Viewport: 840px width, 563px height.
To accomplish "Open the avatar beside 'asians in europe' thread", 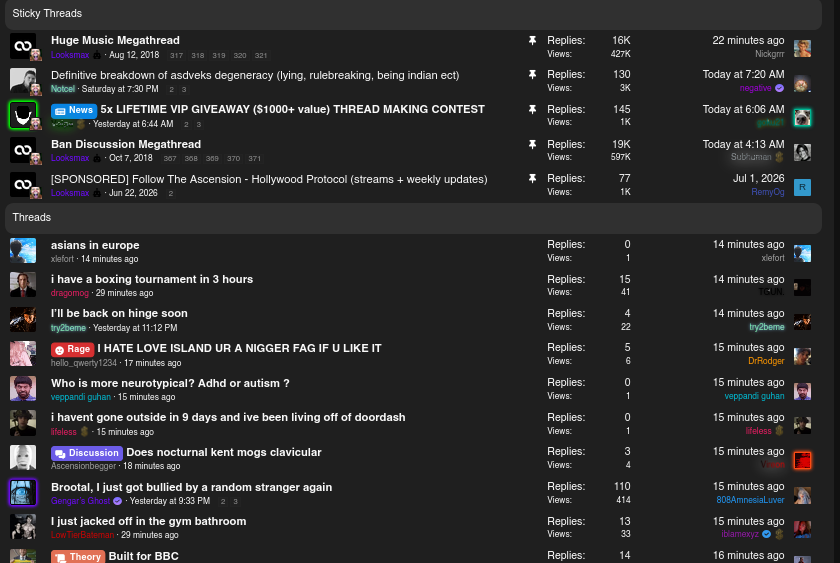I will [23, 251].
